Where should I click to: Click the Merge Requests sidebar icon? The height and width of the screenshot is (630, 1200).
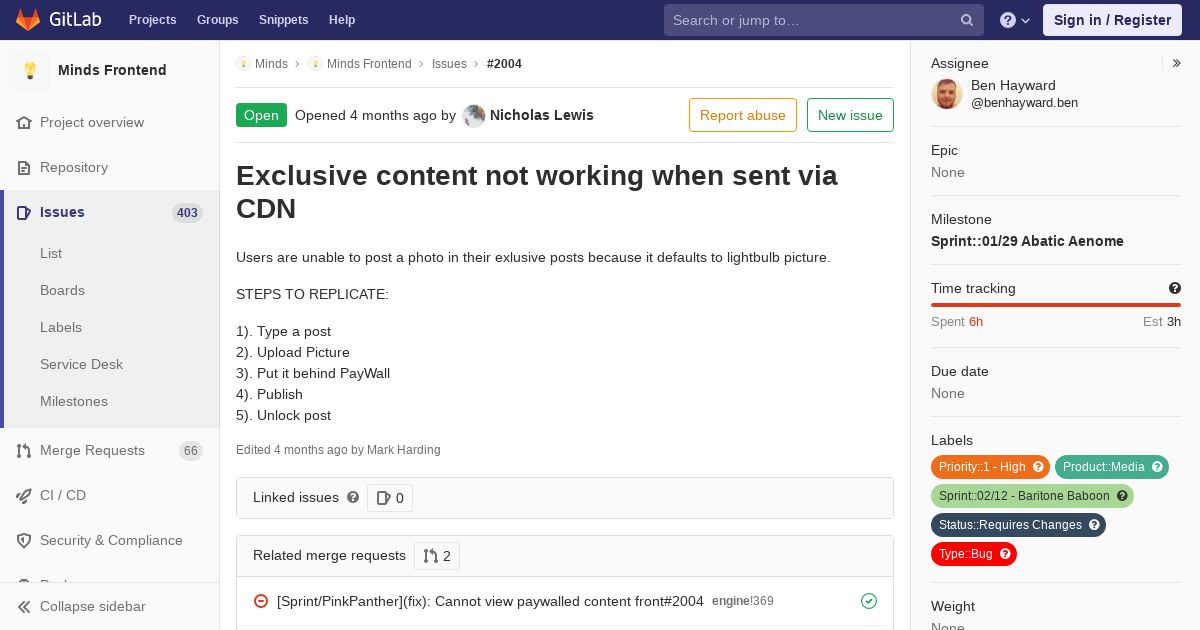coord(24,450)
